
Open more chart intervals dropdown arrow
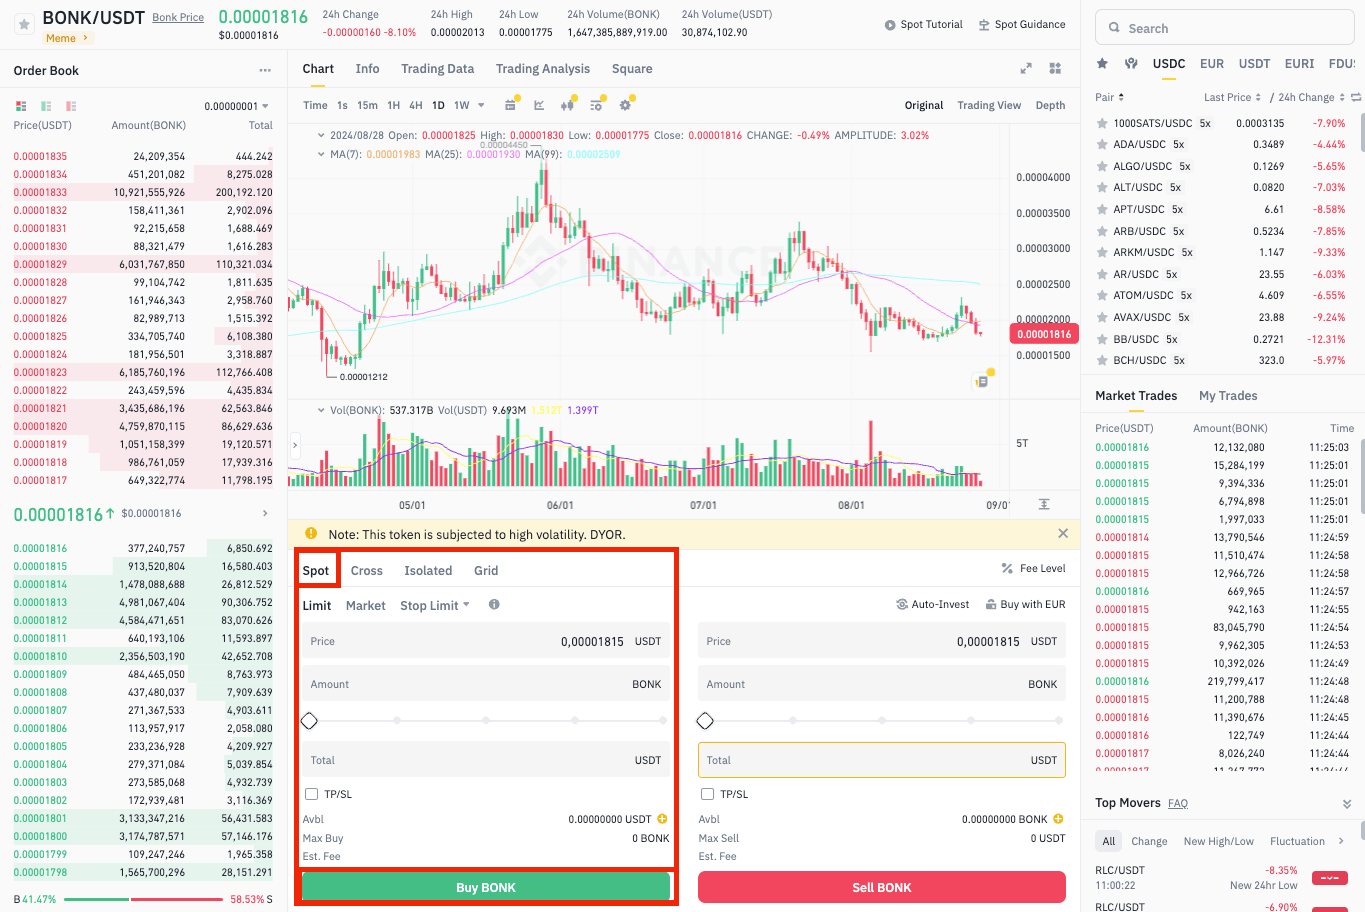click(x=481, y=105)
